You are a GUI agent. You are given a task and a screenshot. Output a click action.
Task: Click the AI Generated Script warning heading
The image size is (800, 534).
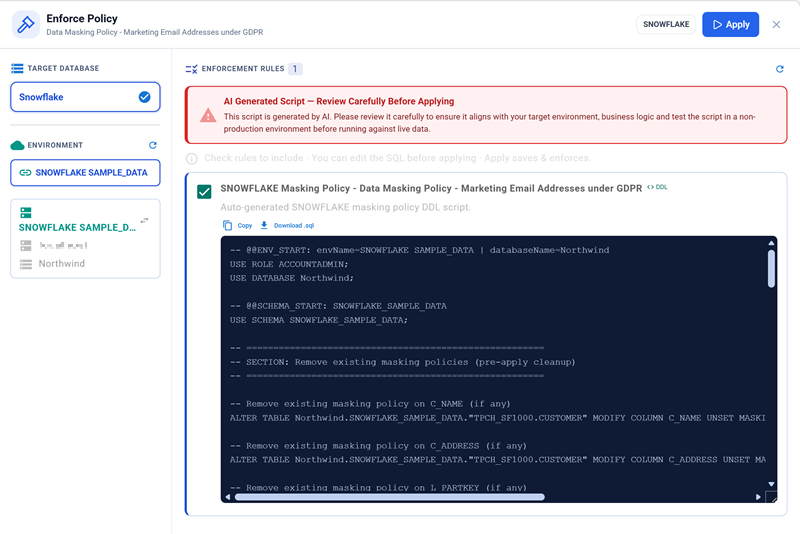click(x=339, y=101)
